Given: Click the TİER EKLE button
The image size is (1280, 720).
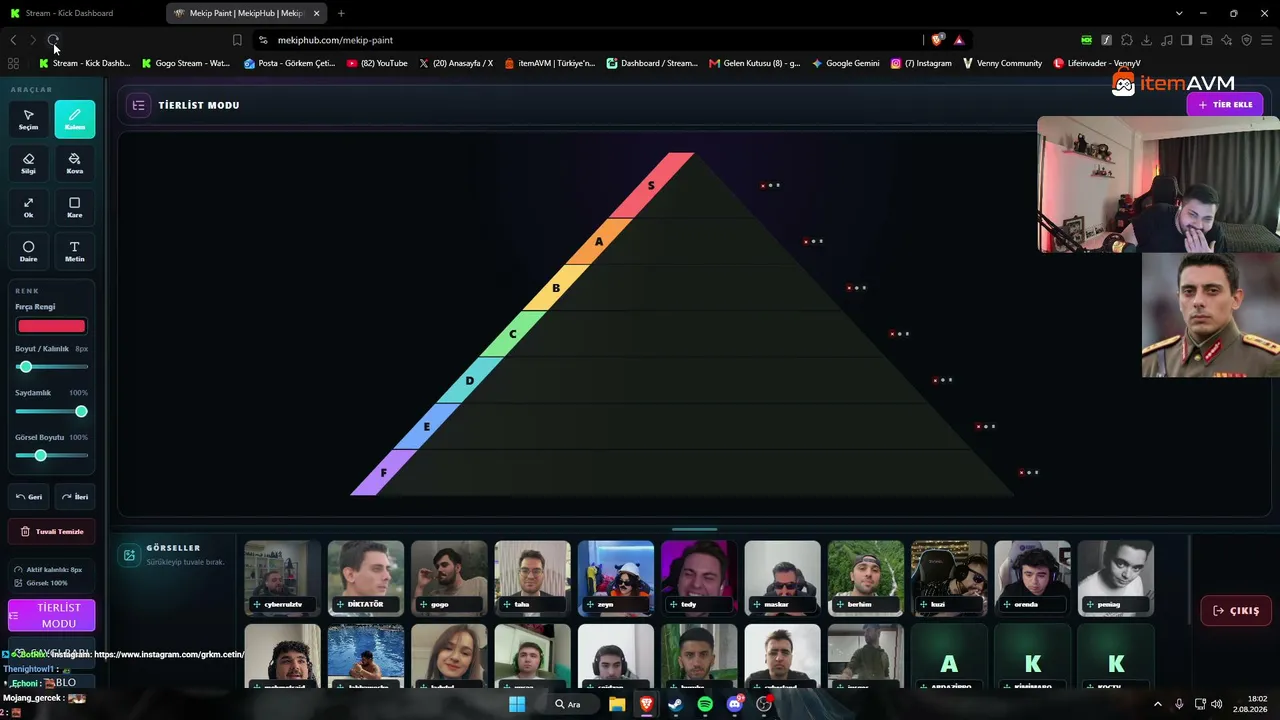Looking at the screenshot, I should tap(1225, 104).
